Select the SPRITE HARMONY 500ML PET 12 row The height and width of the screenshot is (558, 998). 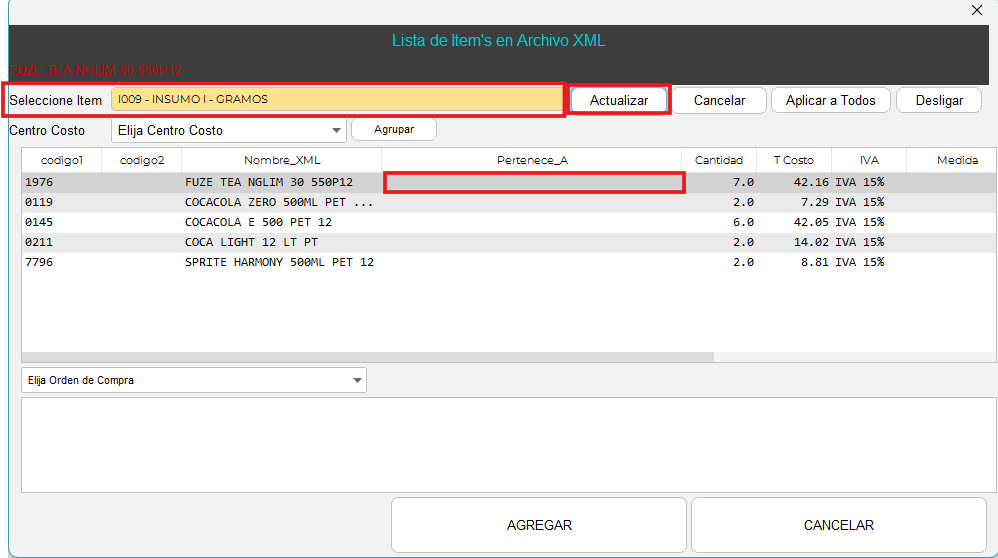tap(278, 262)
